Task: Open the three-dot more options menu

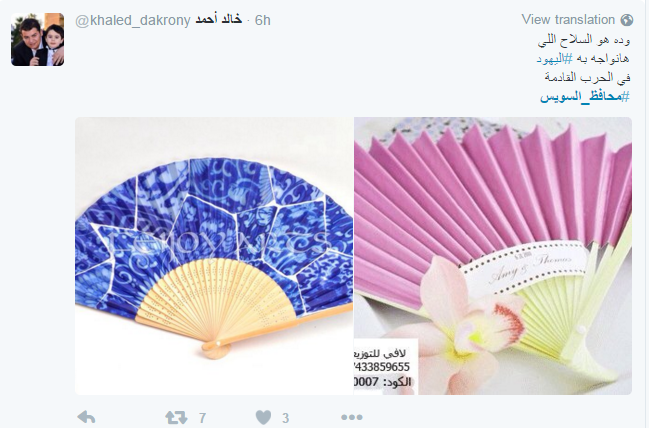Action: (352, 418)
